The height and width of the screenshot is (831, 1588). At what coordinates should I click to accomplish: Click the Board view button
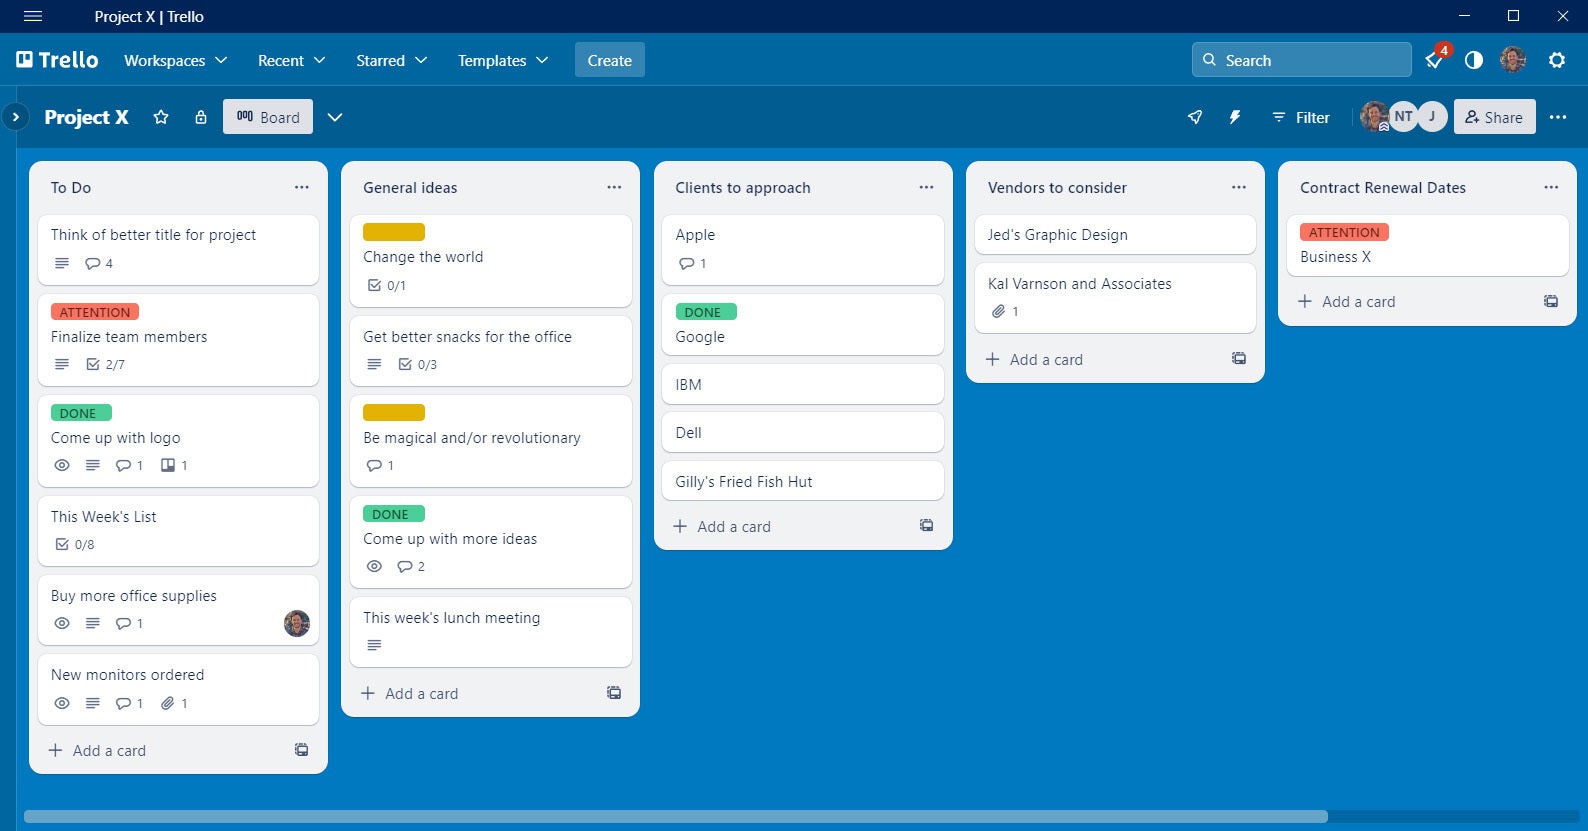[268, 117]
